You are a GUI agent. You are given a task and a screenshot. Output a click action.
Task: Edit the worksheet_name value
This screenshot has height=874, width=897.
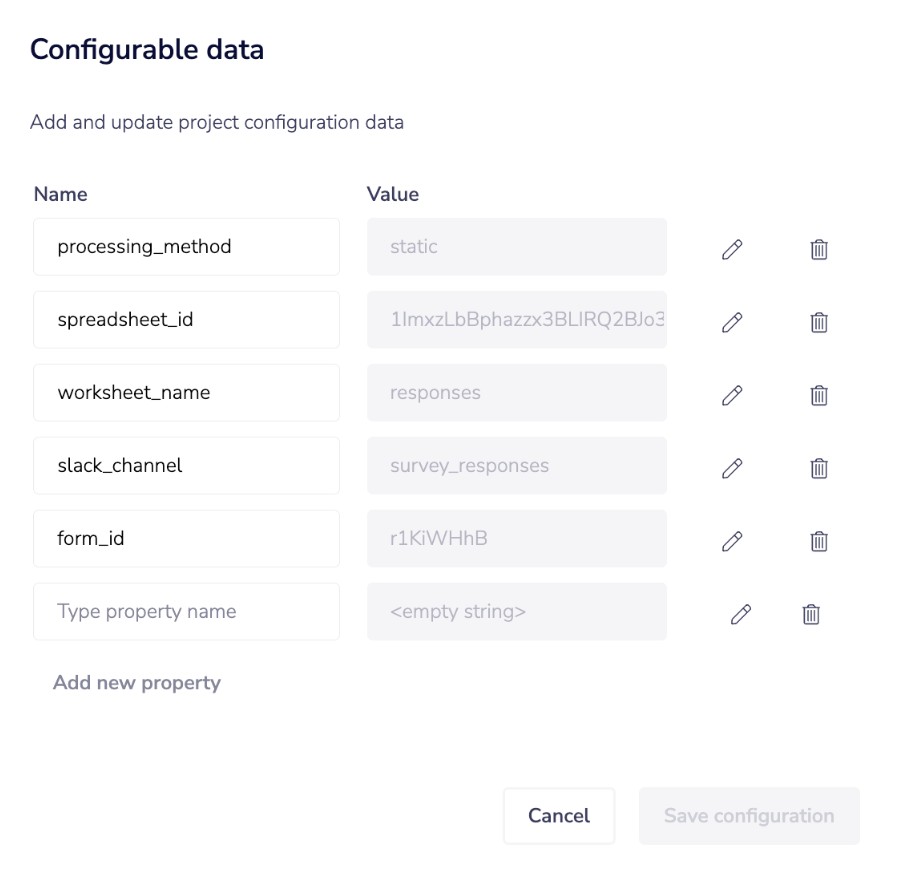[x=732, y=395]
